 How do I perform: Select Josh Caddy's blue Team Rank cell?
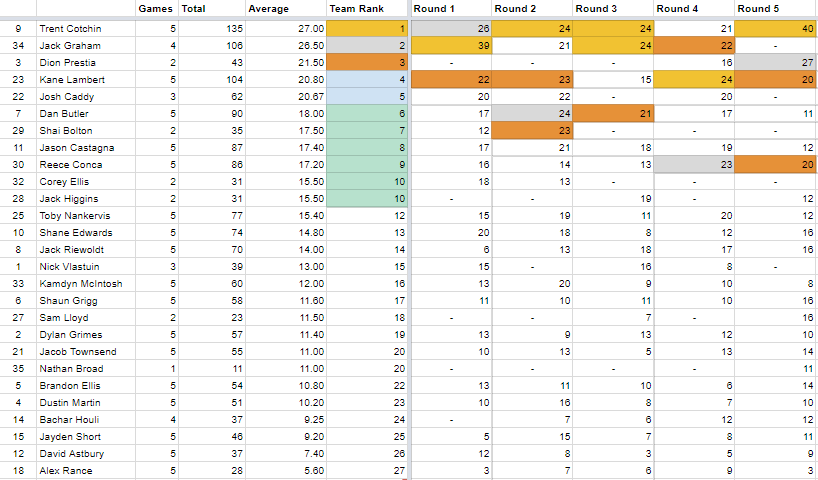(x=367, y=97)
